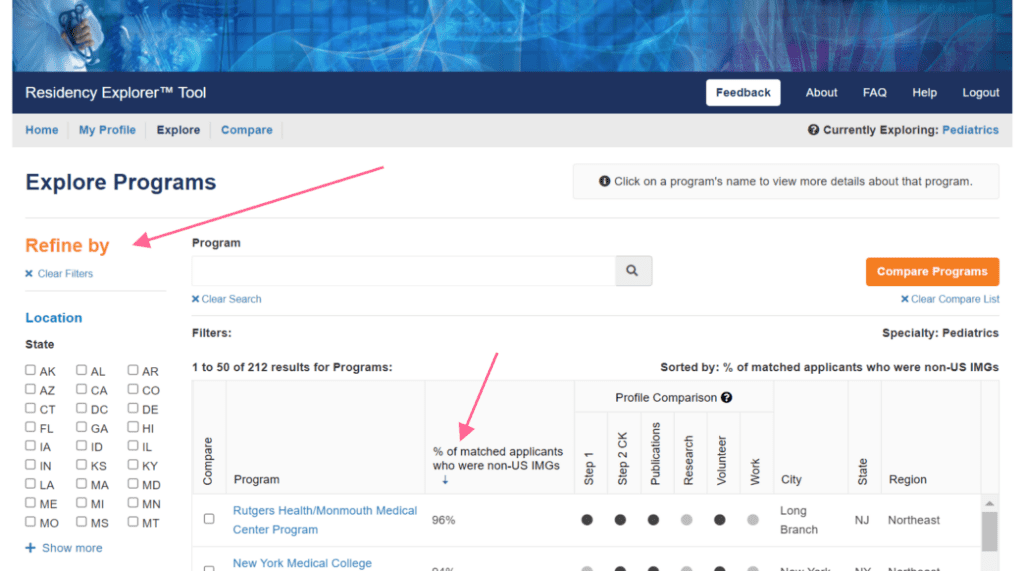Tick the FL state filter checkbox
The image size is (1024, 571).
tap(31, 428)
